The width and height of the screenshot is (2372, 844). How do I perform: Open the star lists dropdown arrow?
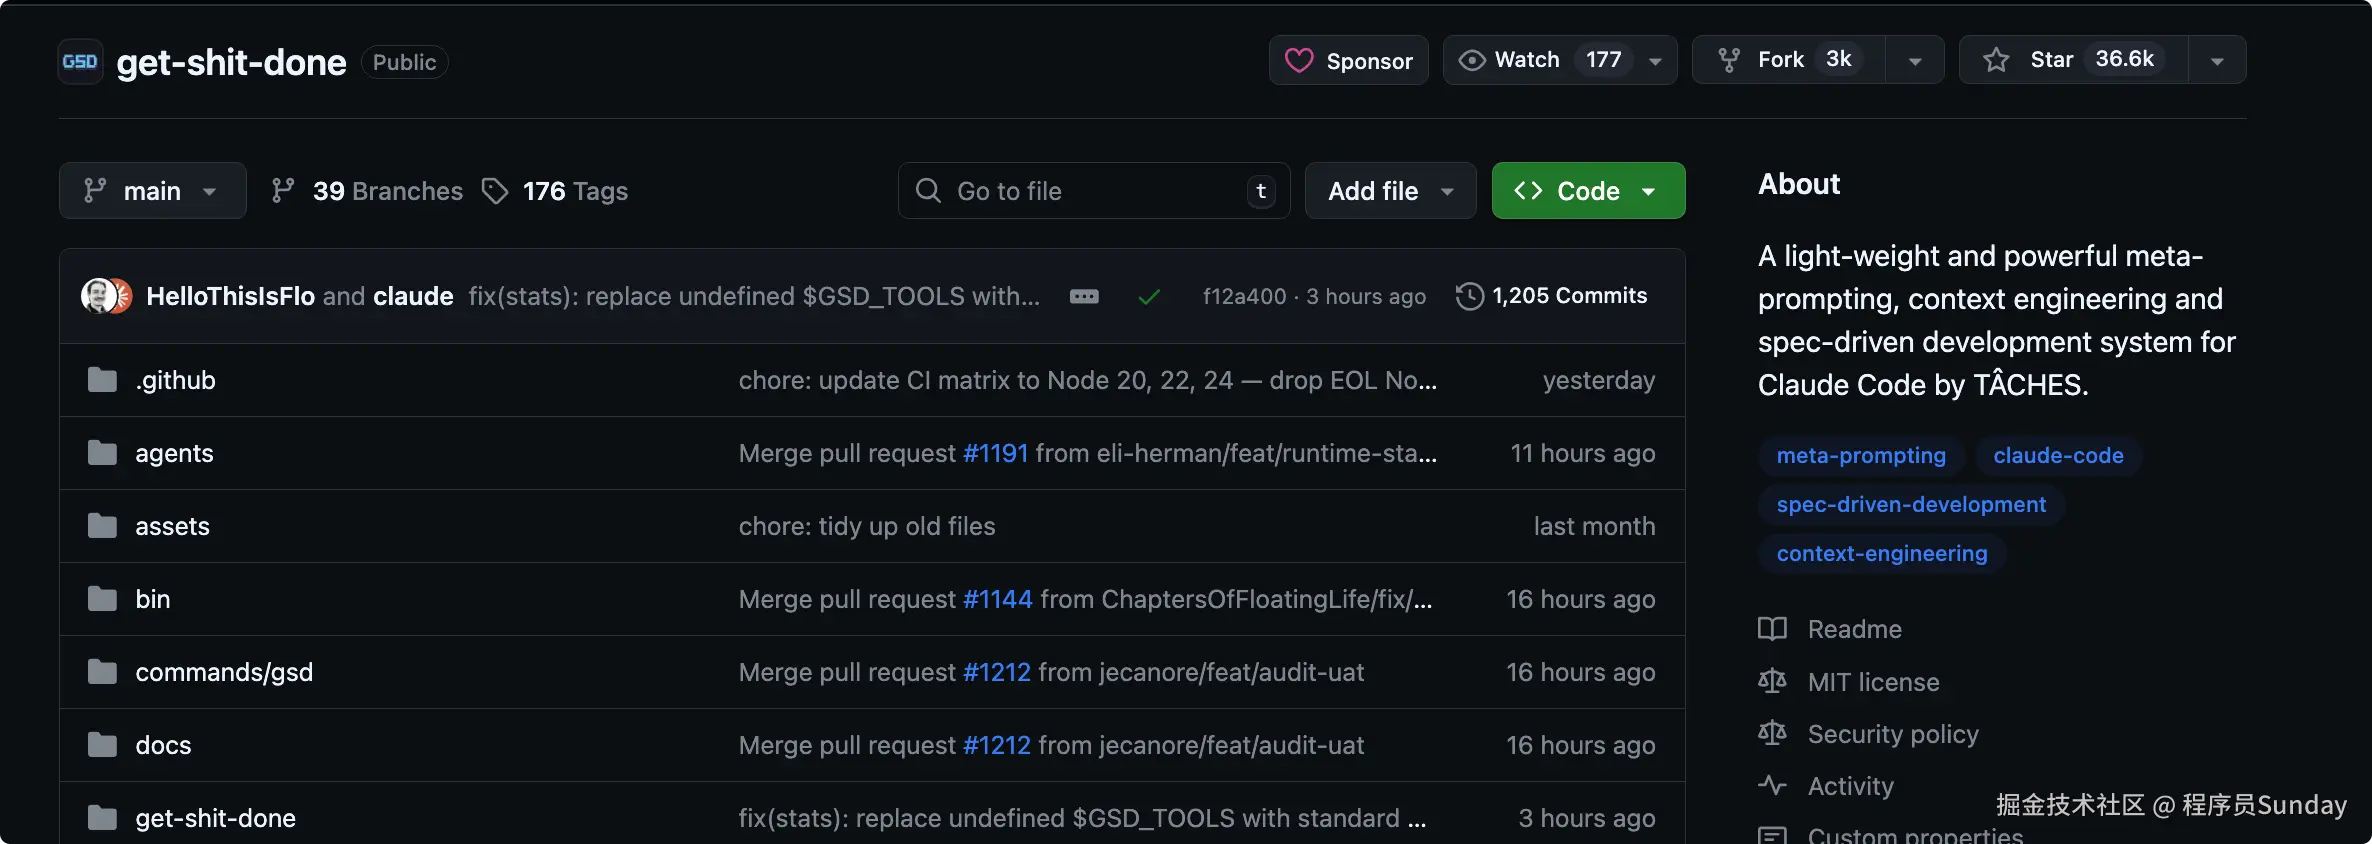tap(2217, 61)
